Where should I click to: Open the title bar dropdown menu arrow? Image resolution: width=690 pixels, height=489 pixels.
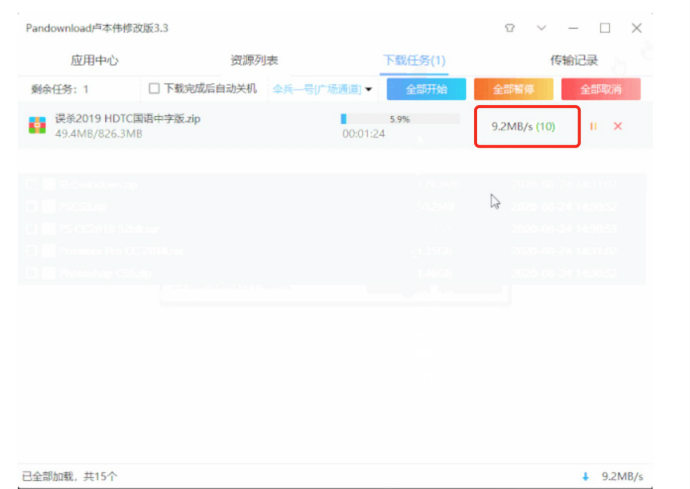click(x=541, y=28)
